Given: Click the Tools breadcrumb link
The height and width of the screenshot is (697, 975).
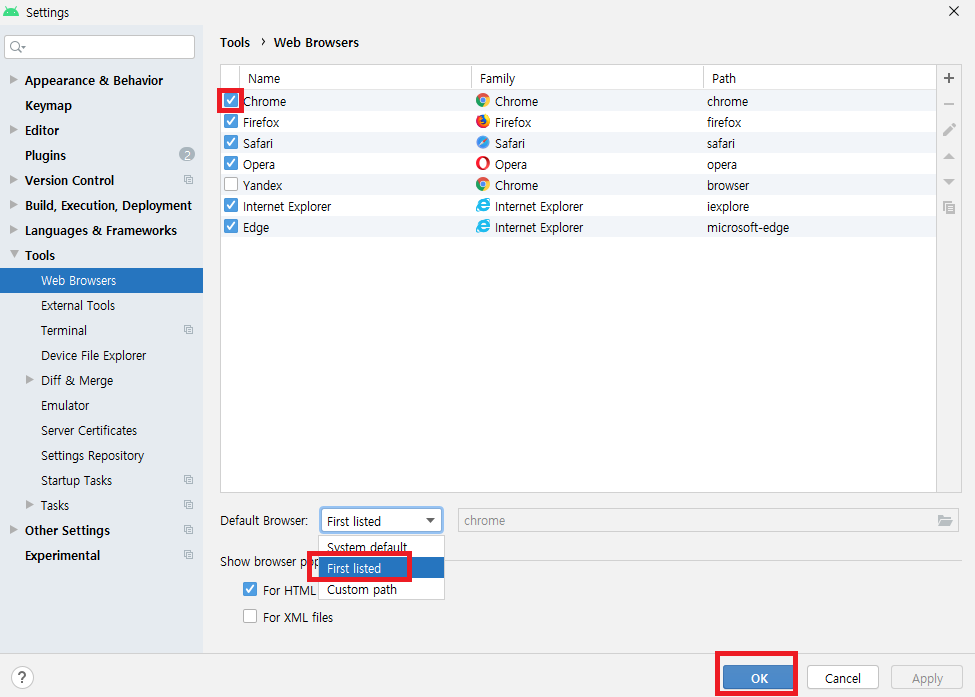Looking at the screenshot, I should click(x=234, y=42).
